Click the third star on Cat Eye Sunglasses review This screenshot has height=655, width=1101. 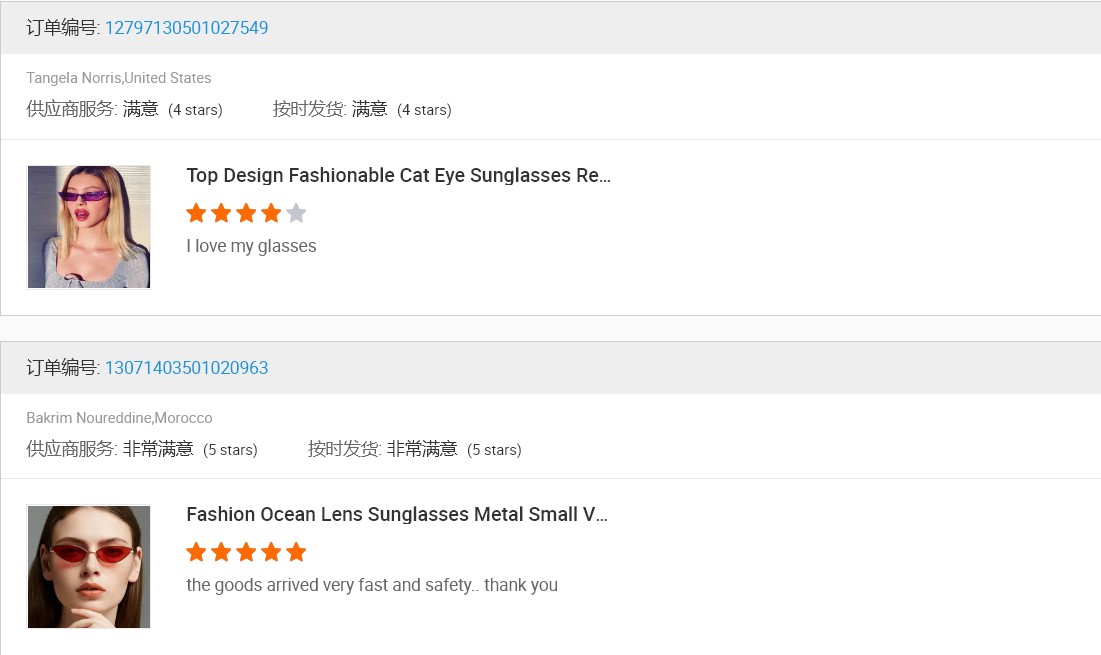click(x=246, y=213)
